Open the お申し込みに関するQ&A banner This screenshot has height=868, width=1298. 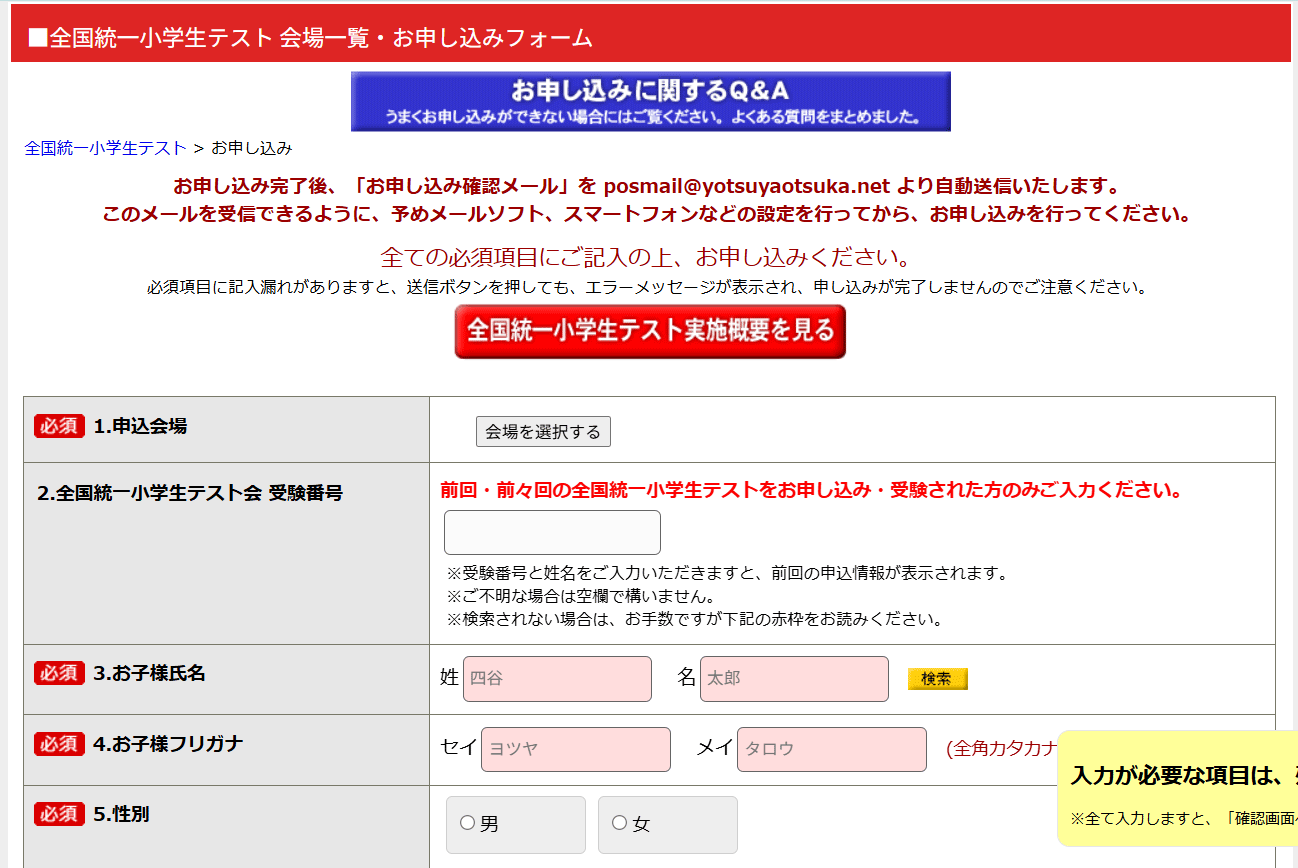[x=650, y=101]
